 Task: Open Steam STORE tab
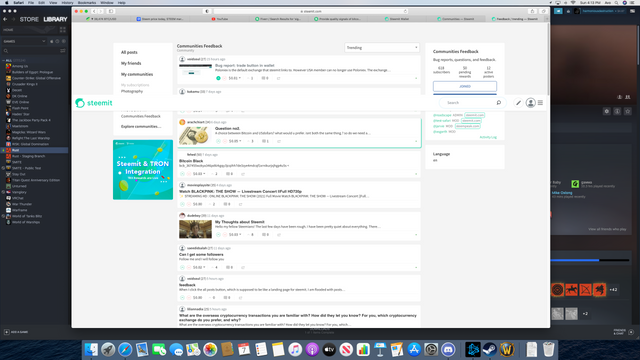coord(29,19)
